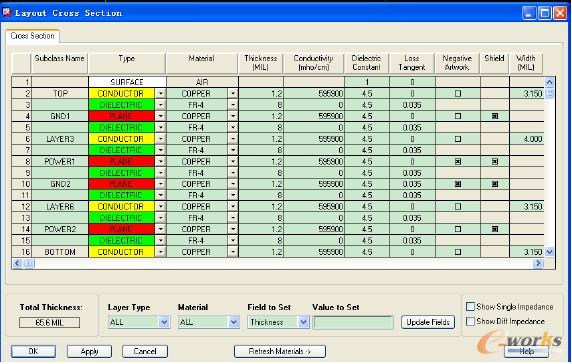
Task: Open Type dropdown for POWER1 plane
Action: 160,162
